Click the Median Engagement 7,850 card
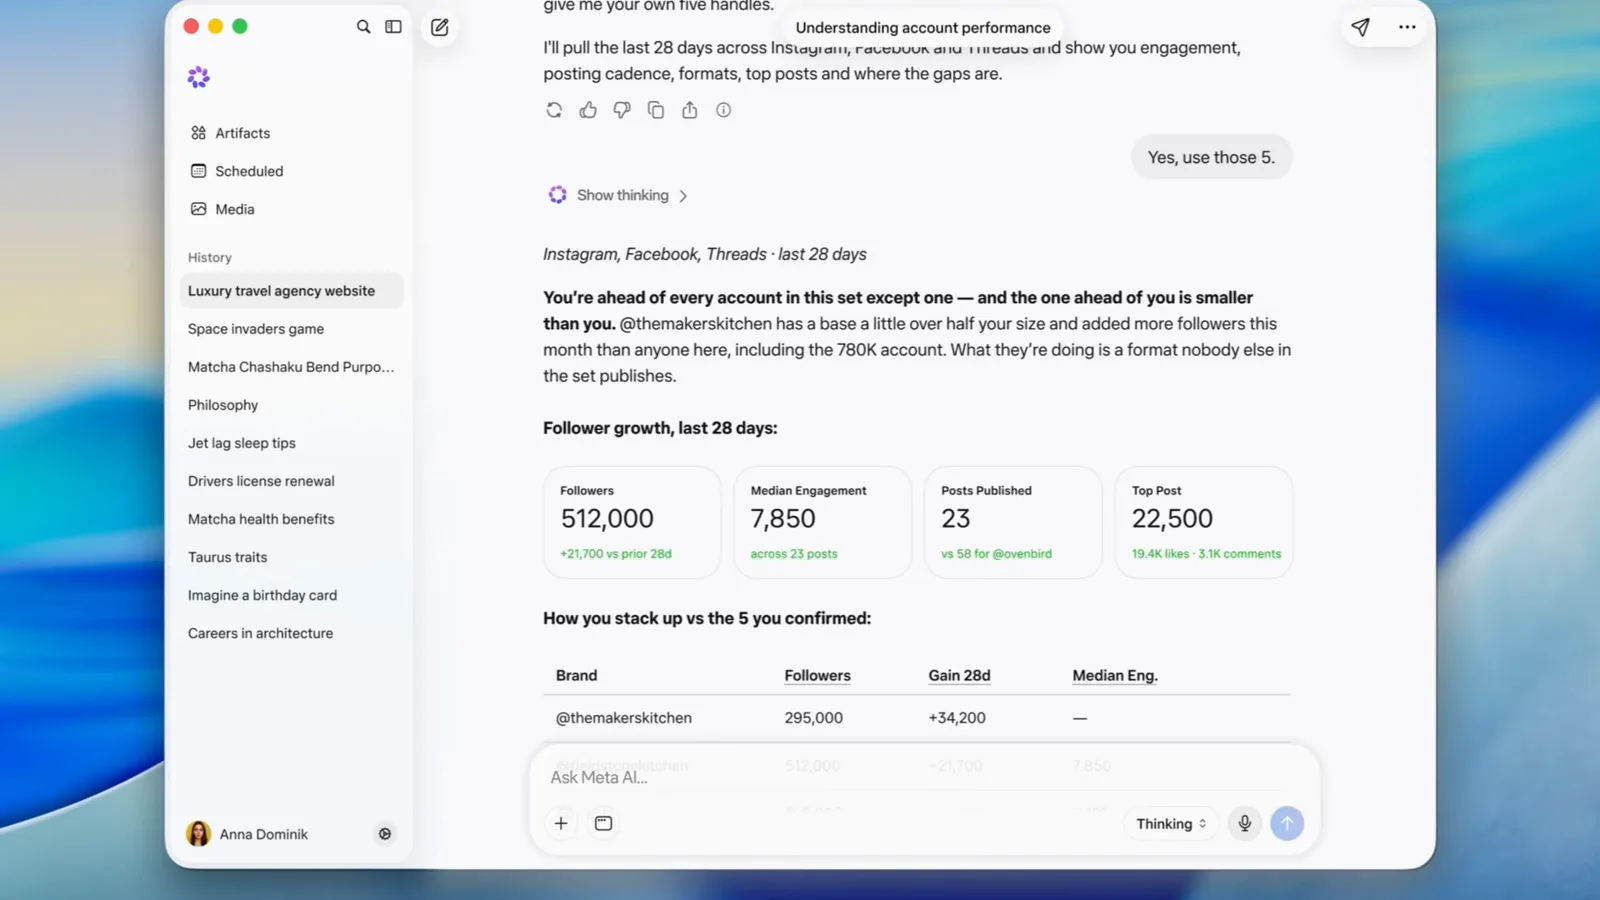 coord(822,522)
